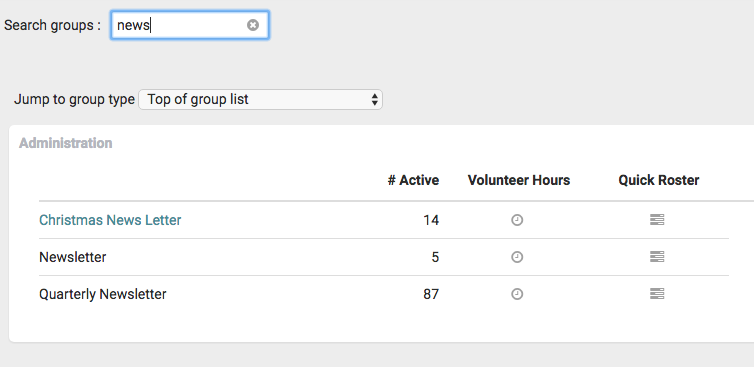
Task: Clear the search groups field
Action: pos(253,25)
